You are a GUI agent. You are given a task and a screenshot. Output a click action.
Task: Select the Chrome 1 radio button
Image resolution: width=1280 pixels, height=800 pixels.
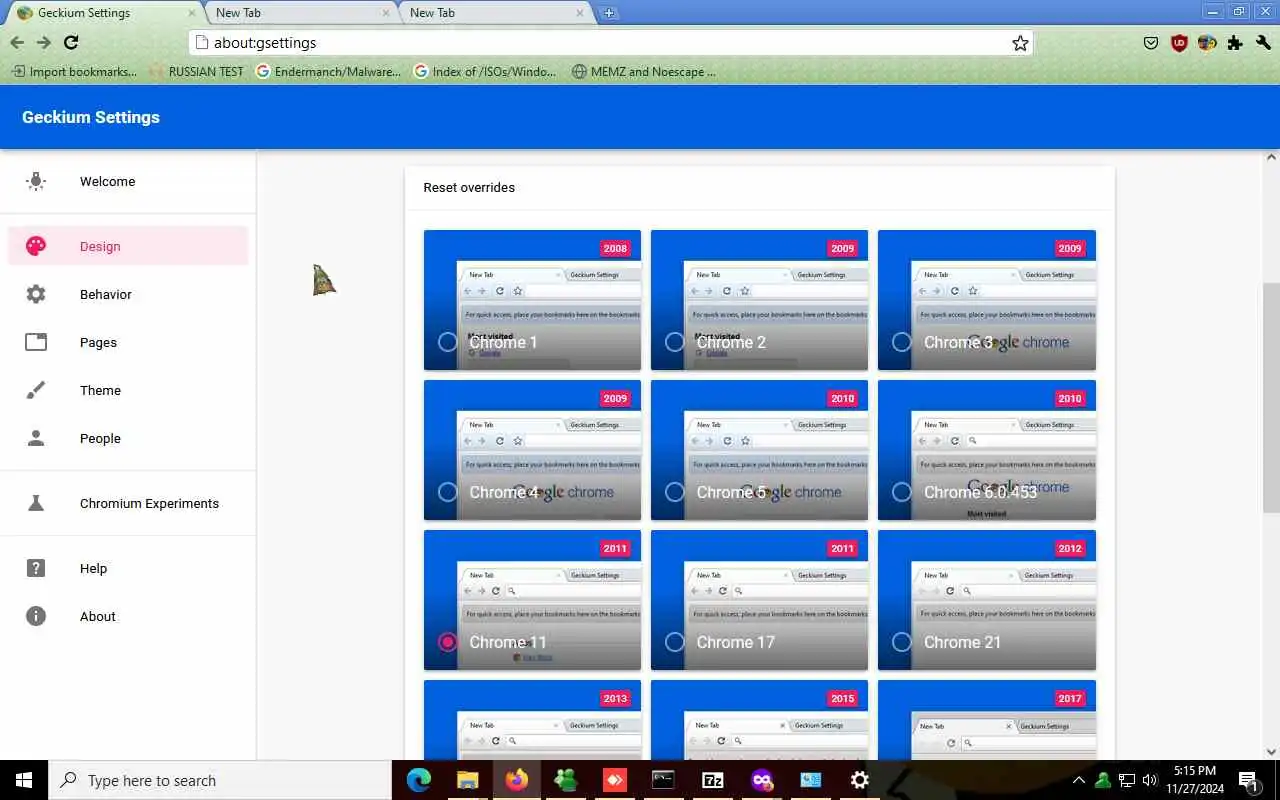pos(448,342)
